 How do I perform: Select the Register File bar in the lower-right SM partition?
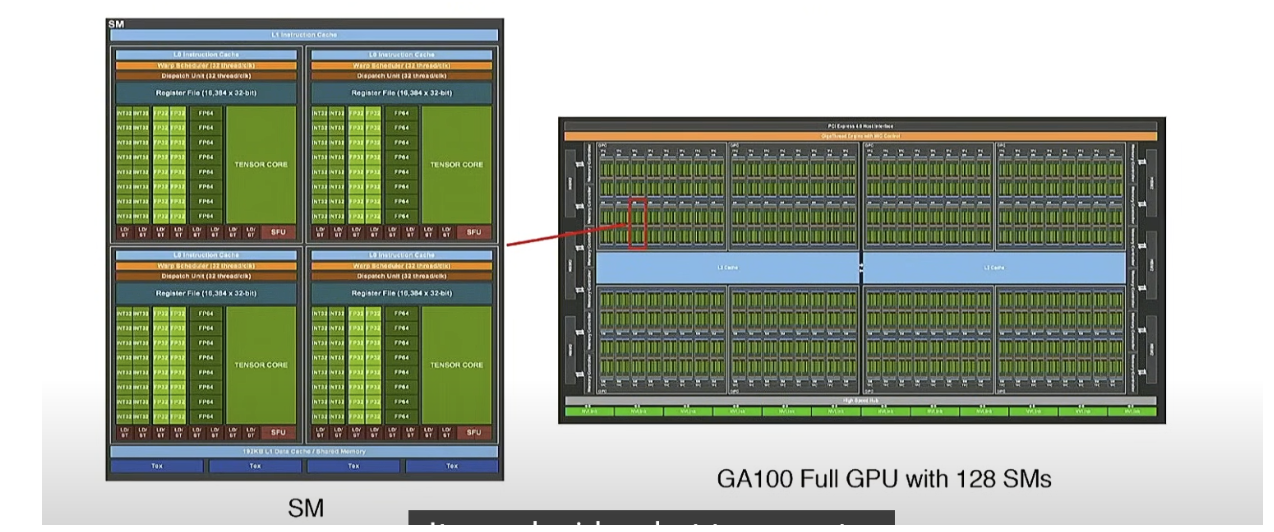coord(402,293)
